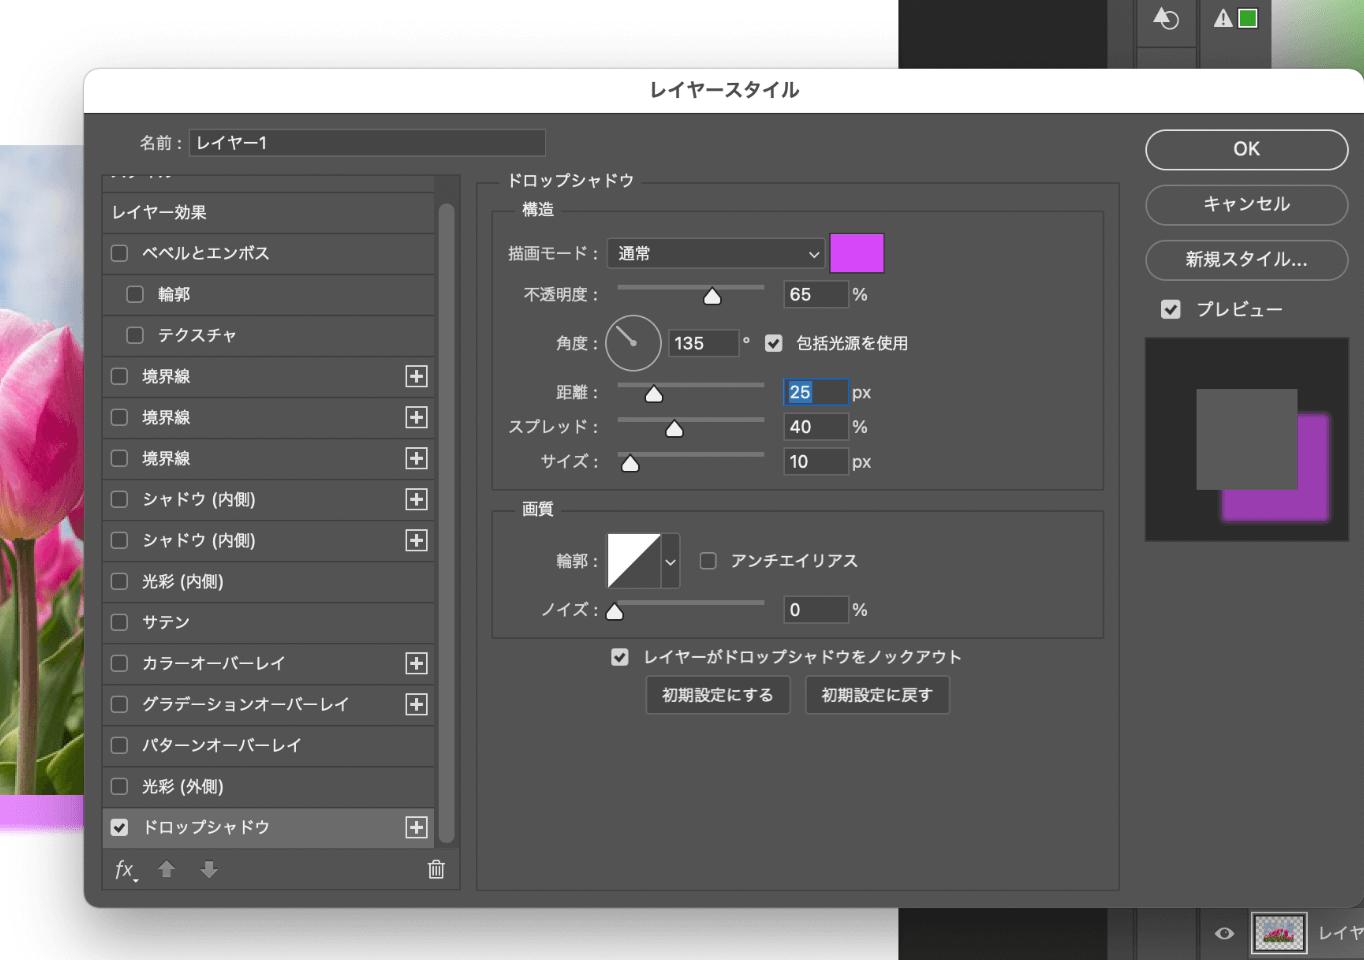This screenshot has width=1364, height=960.
Task: Open the 輪郭 contour picker dropdown arrow
Action: point(670,562)
